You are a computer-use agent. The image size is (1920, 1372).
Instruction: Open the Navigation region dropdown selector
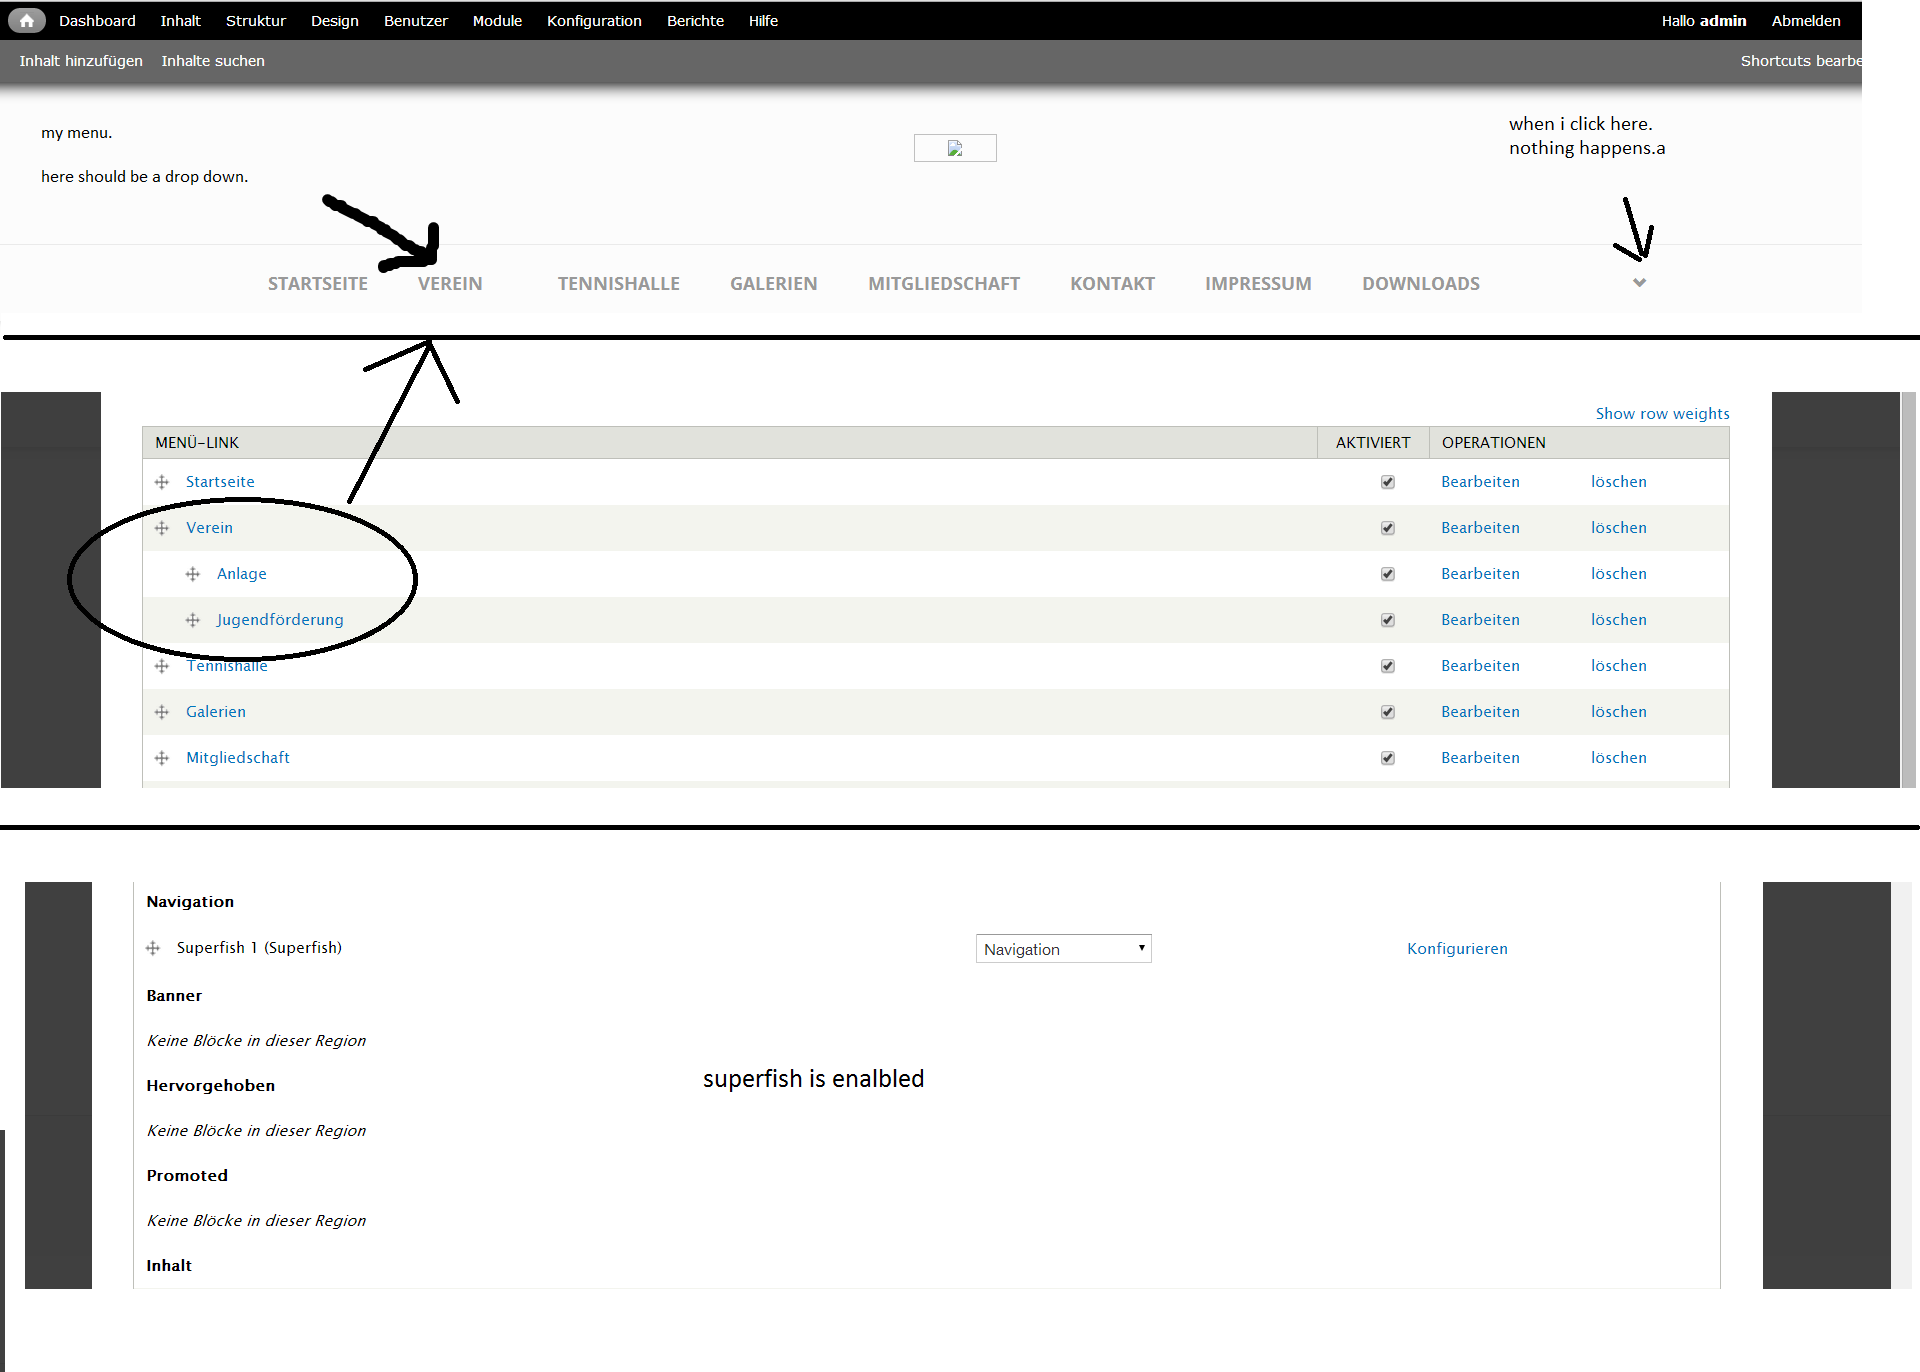pyautogui.click(x=1063, y=947)
